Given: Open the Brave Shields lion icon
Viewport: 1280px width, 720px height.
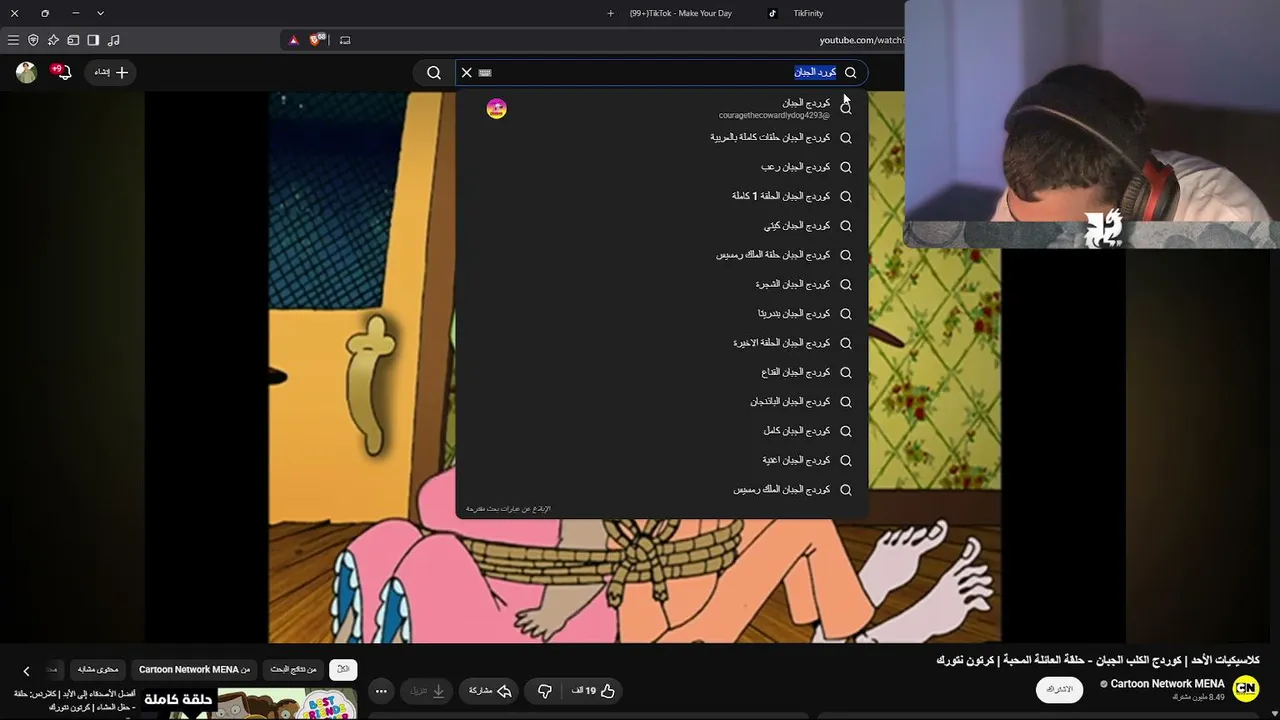Looking at the screenshot, I should (317, 40).
